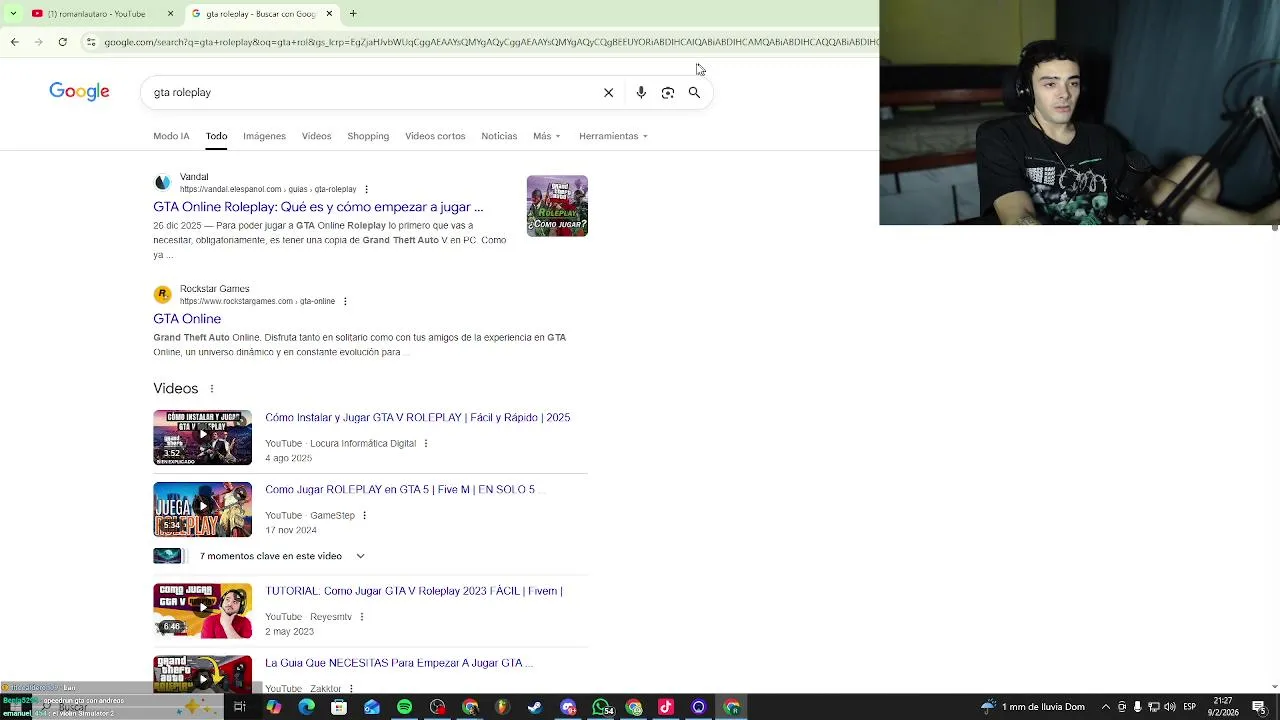Open Steam from the taskbar
Image resolution: width=1280 pixels, height=720 pixels.
(535, 707)
